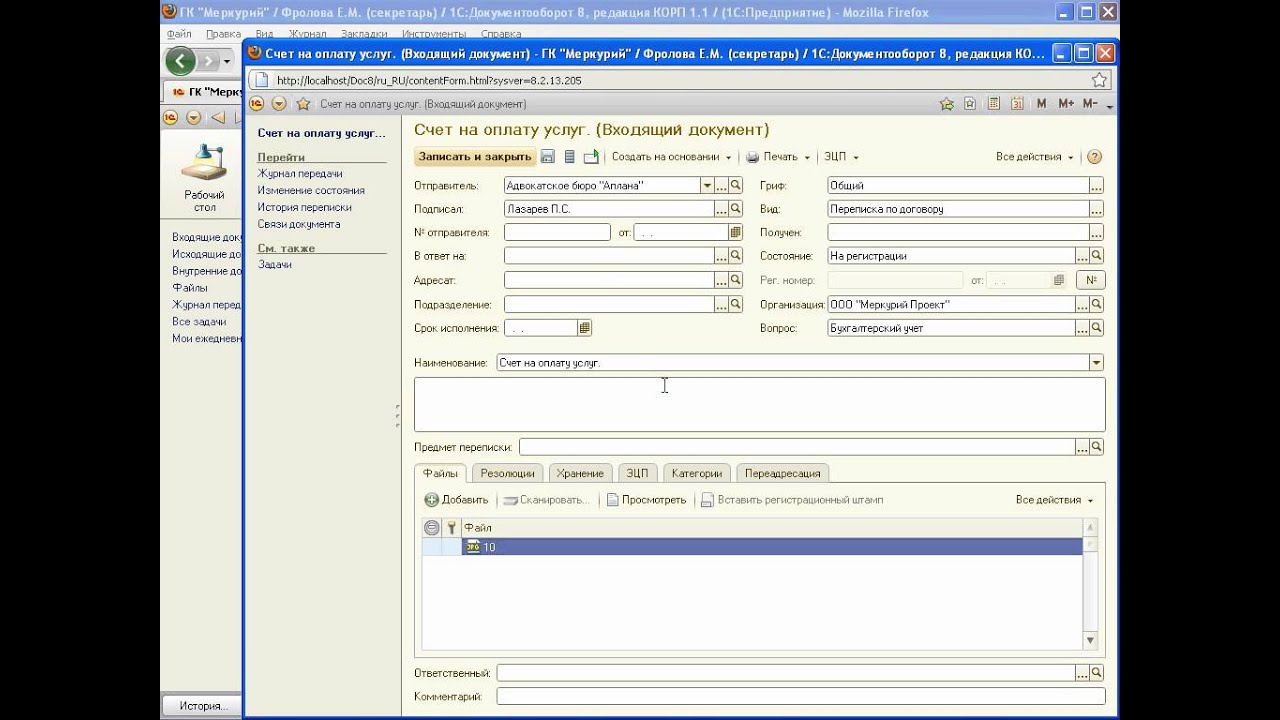Click the magnifier icon for Адресат field
The image size is (1280, 720).
click(736, 280)
